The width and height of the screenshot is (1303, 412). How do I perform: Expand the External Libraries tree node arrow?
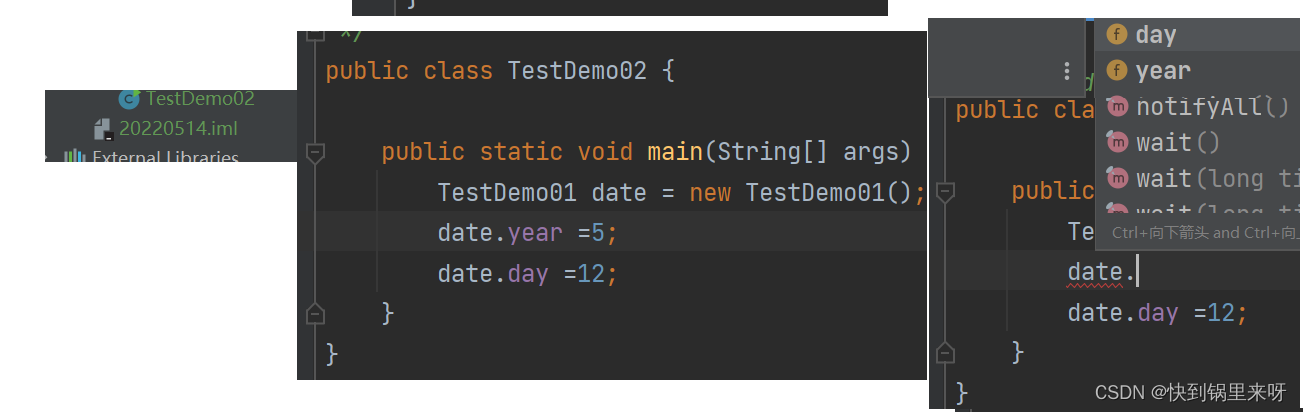click(x=48, y=157)
